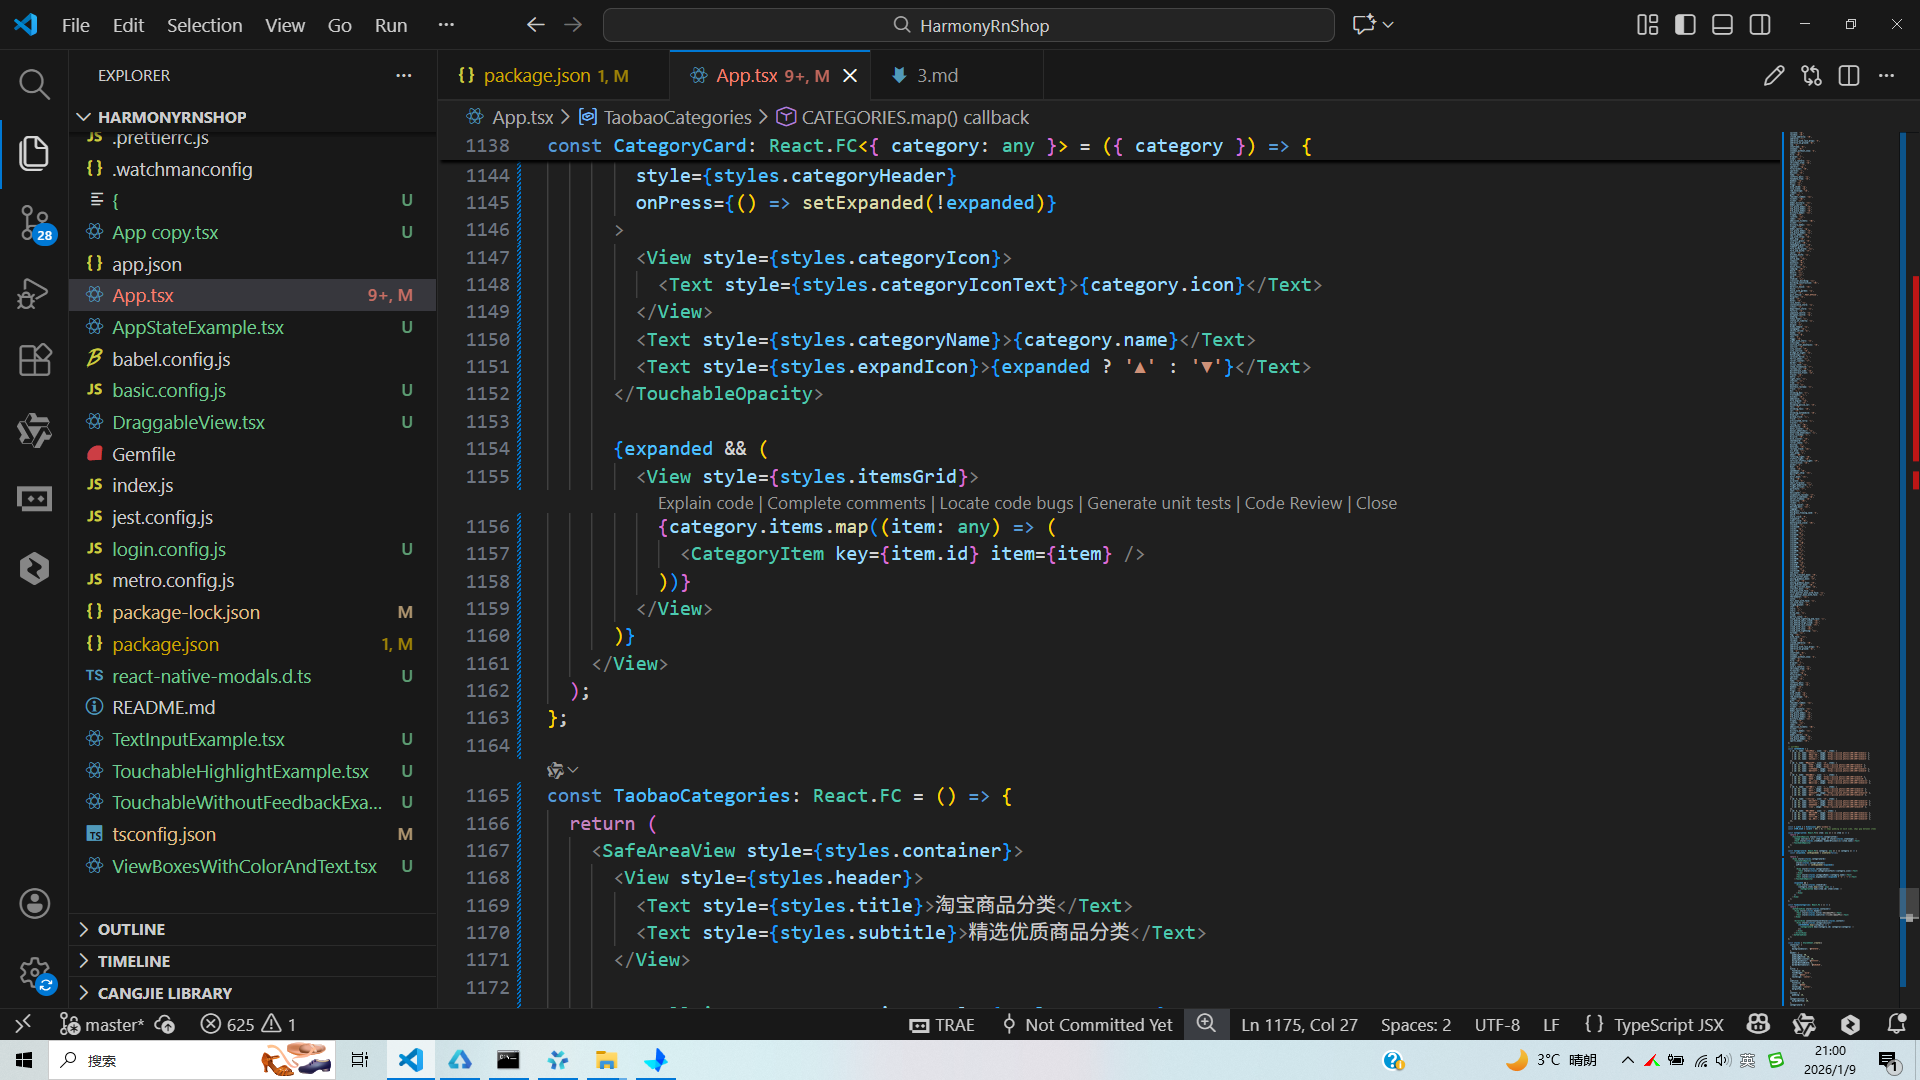Toggle the primary side bar visibility
The width and height of the screenshot is (1920, 1080).
click(1685, 25)
